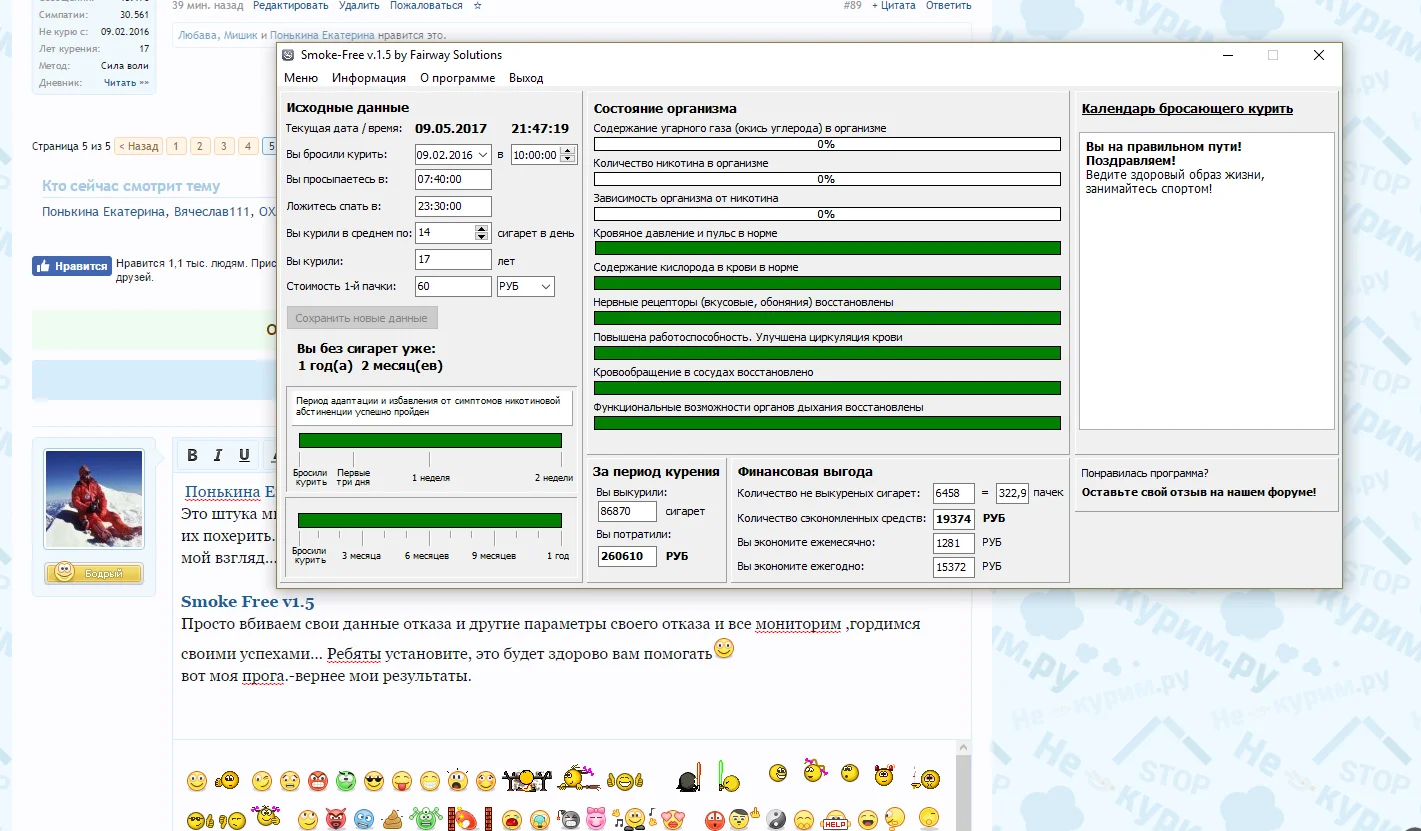Image resolution: width=1421 pixels, height=831 pixels.
Task: Pick the HELP sign emoticon
Action: click(833, 820)
